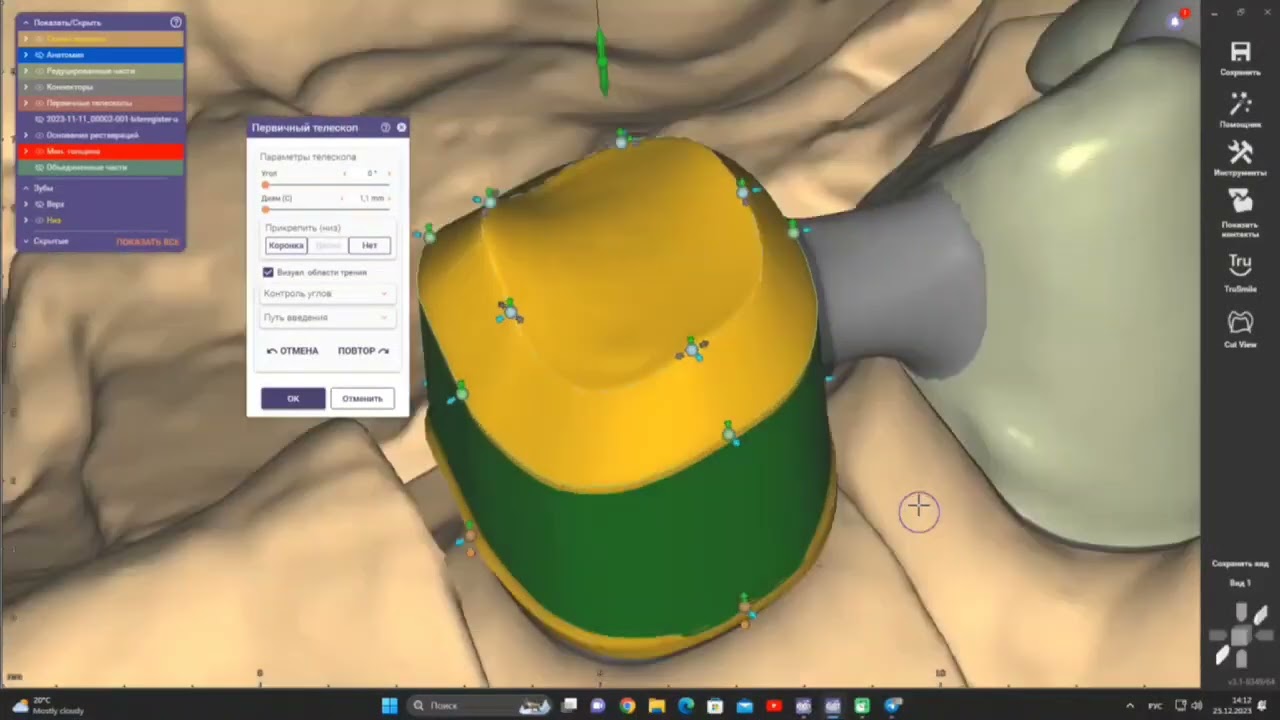The height and width of the screenshot is (720, 1280).
Task: Open YouTube app from taskbar
Action: [x=774, y=706]
